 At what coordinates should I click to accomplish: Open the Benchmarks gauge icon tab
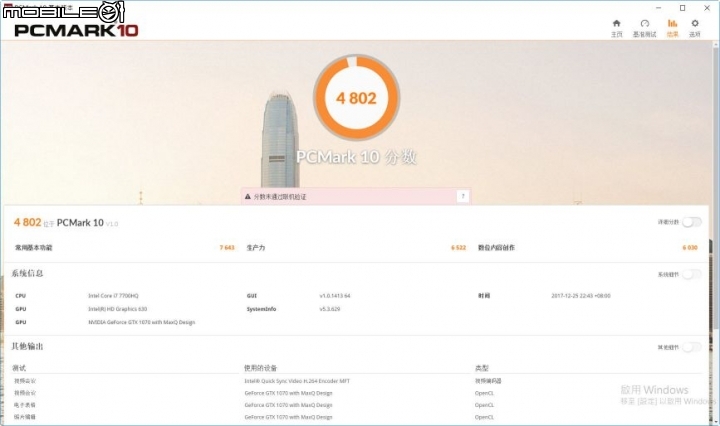644,28
